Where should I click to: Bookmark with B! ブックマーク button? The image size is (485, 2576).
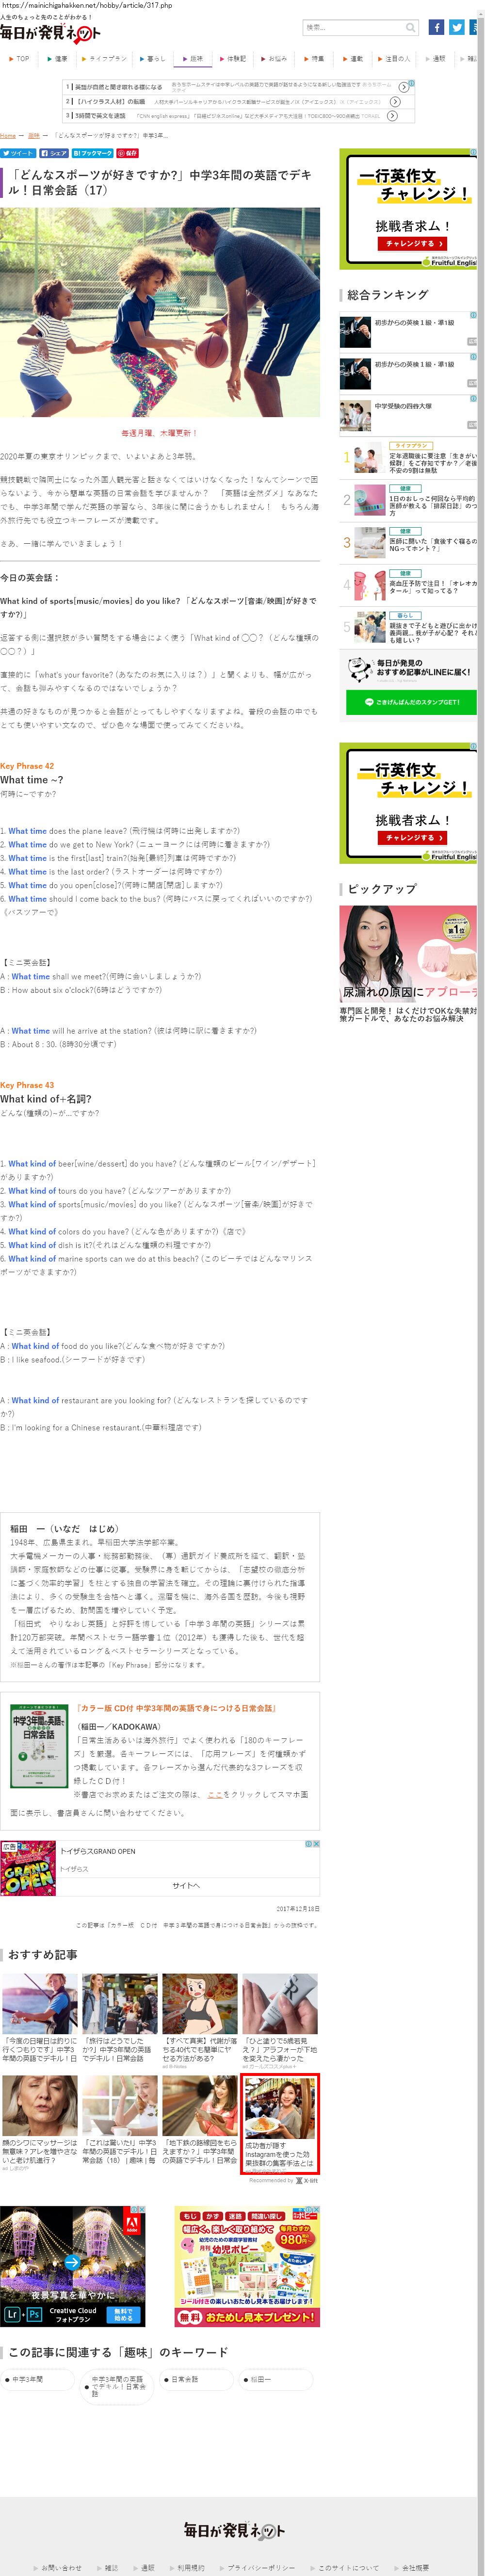tap(92, 153)
